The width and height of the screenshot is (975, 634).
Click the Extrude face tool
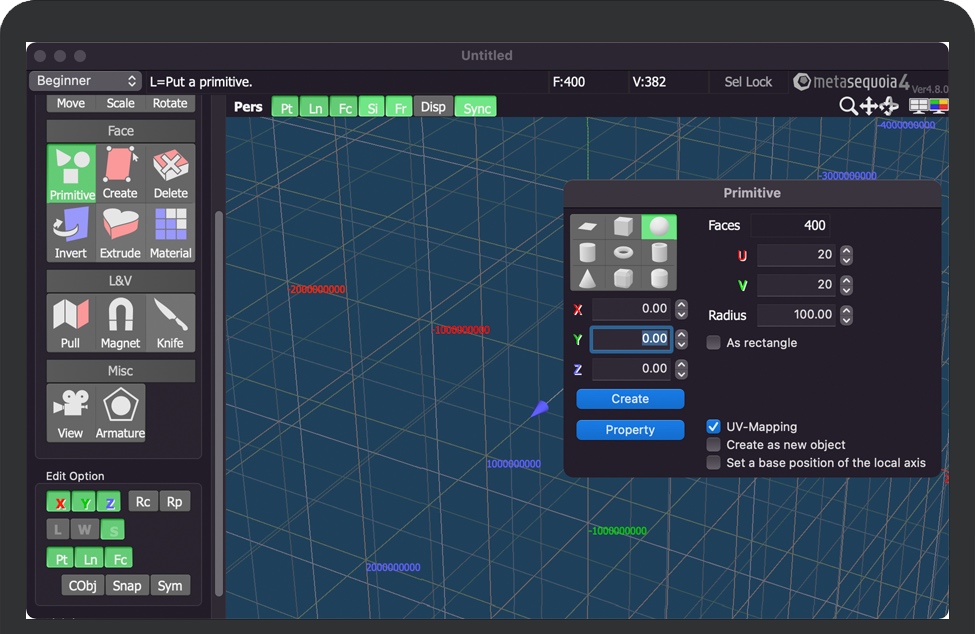pyautogui.click(x=120, y=233)
